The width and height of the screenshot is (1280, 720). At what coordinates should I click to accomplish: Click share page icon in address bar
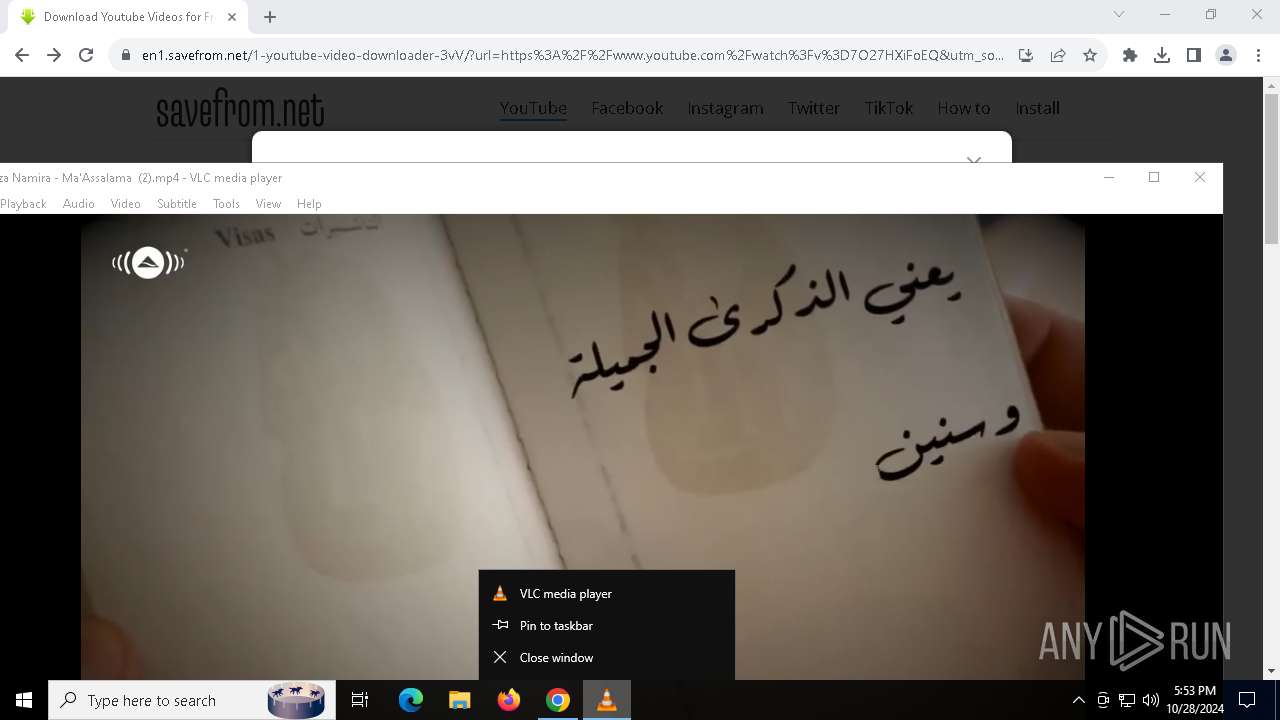(x=1058, y=56)
